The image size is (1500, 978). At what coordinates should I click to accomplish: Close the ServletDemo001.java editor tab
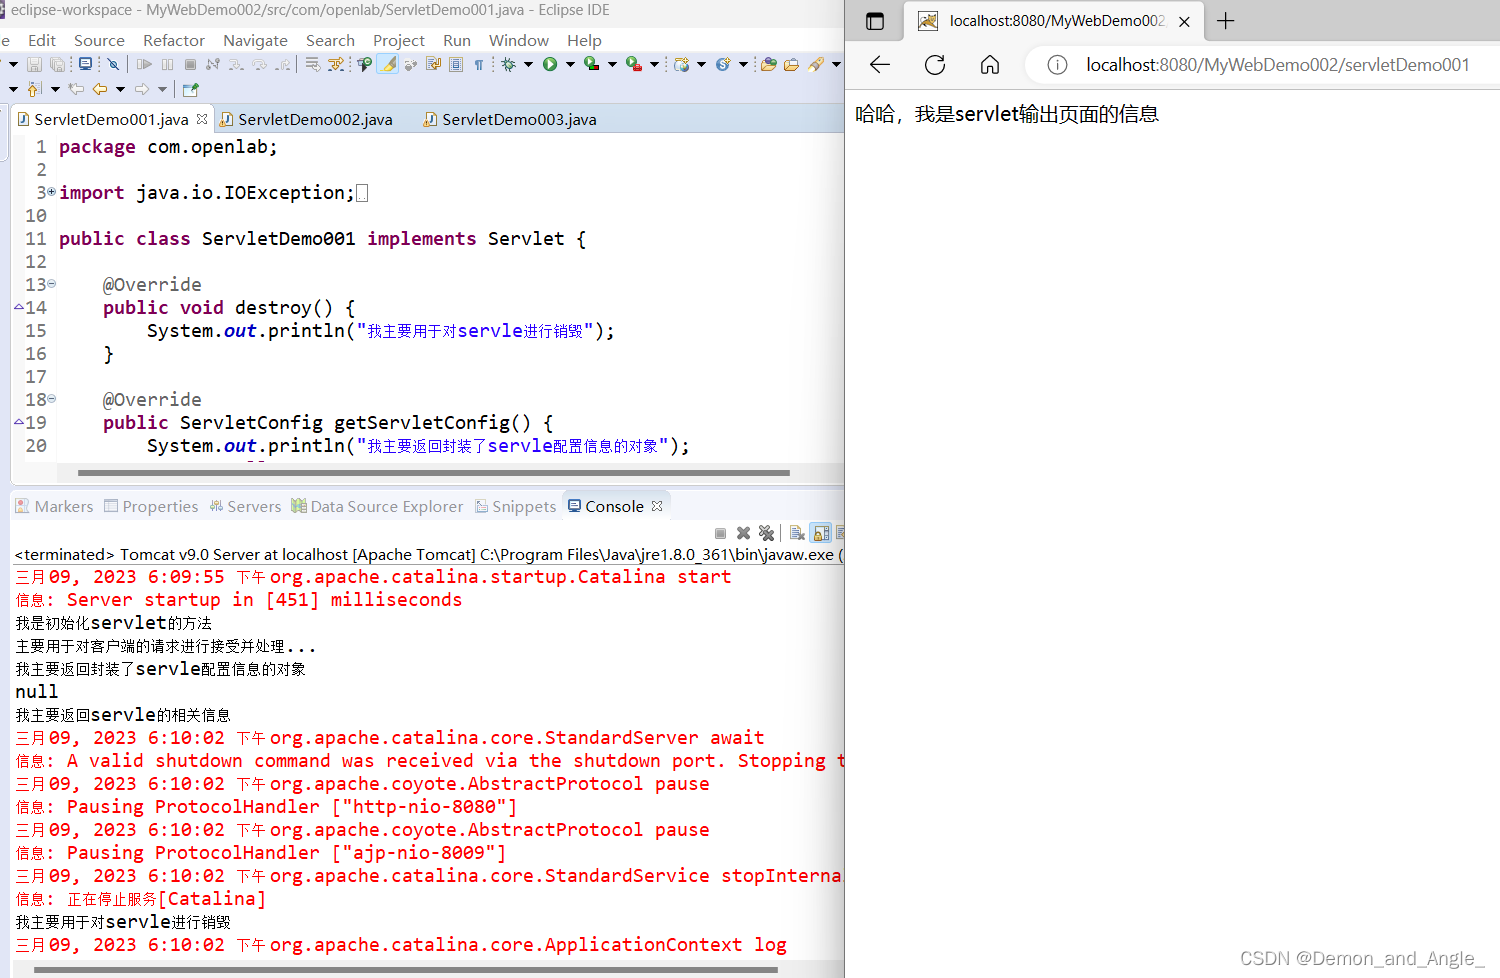click(202, 118)
